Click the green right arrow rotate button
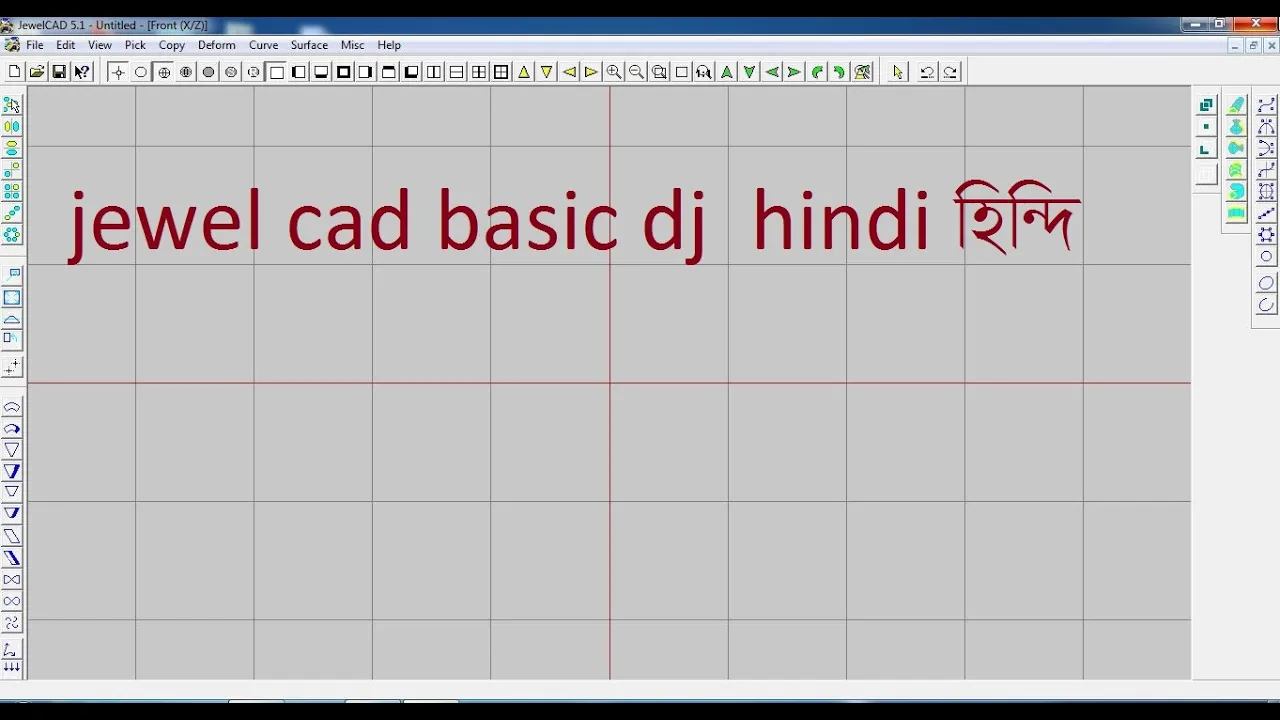The width and height of the screenshot is (1280, 720). [x=794, y=72]
